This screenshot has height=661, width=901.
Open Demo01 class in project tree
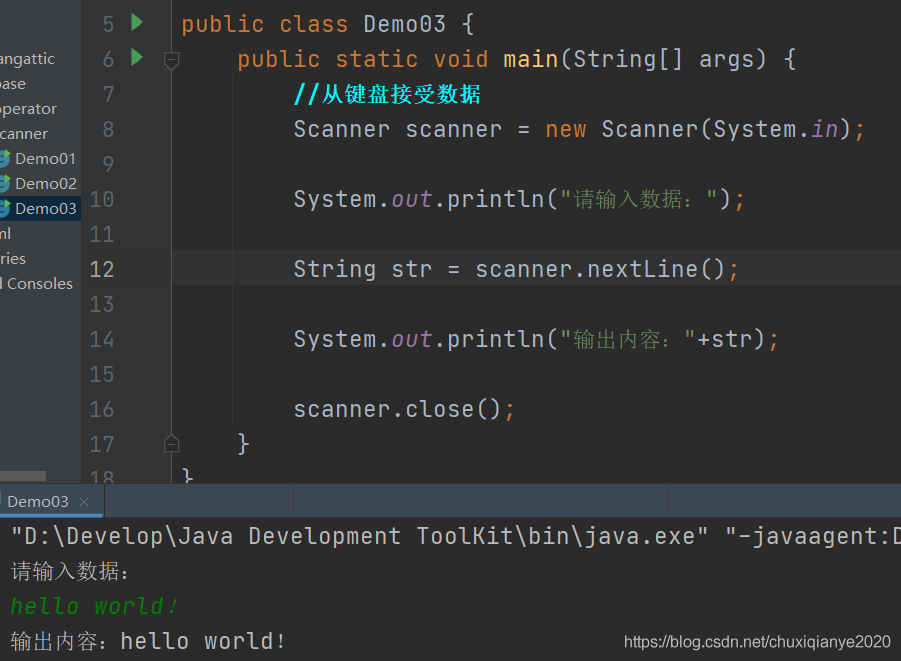pyautogui.click(x=45, y=159)
